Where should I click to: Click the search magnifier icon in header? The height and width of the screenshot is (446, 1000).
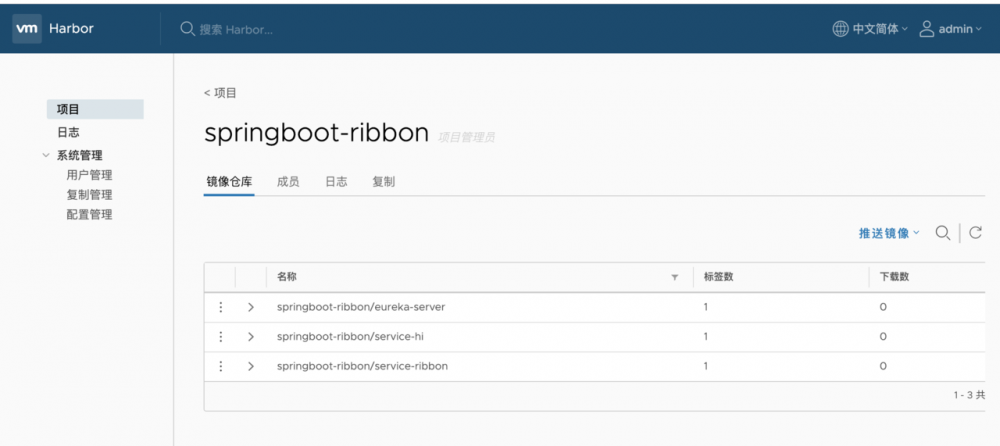coord(187,29)
